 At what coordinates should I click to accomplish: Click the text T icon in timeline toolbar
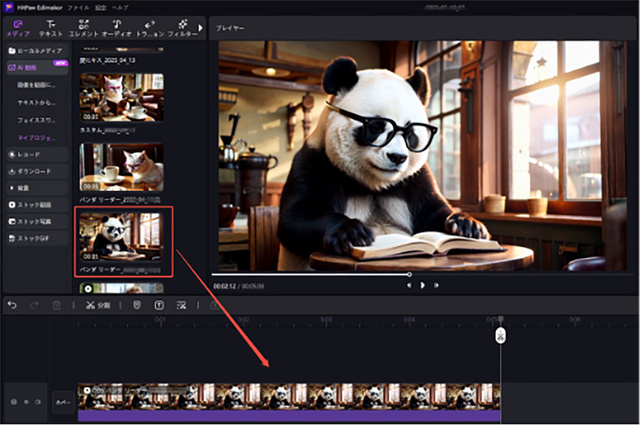[x=159, y=304]
